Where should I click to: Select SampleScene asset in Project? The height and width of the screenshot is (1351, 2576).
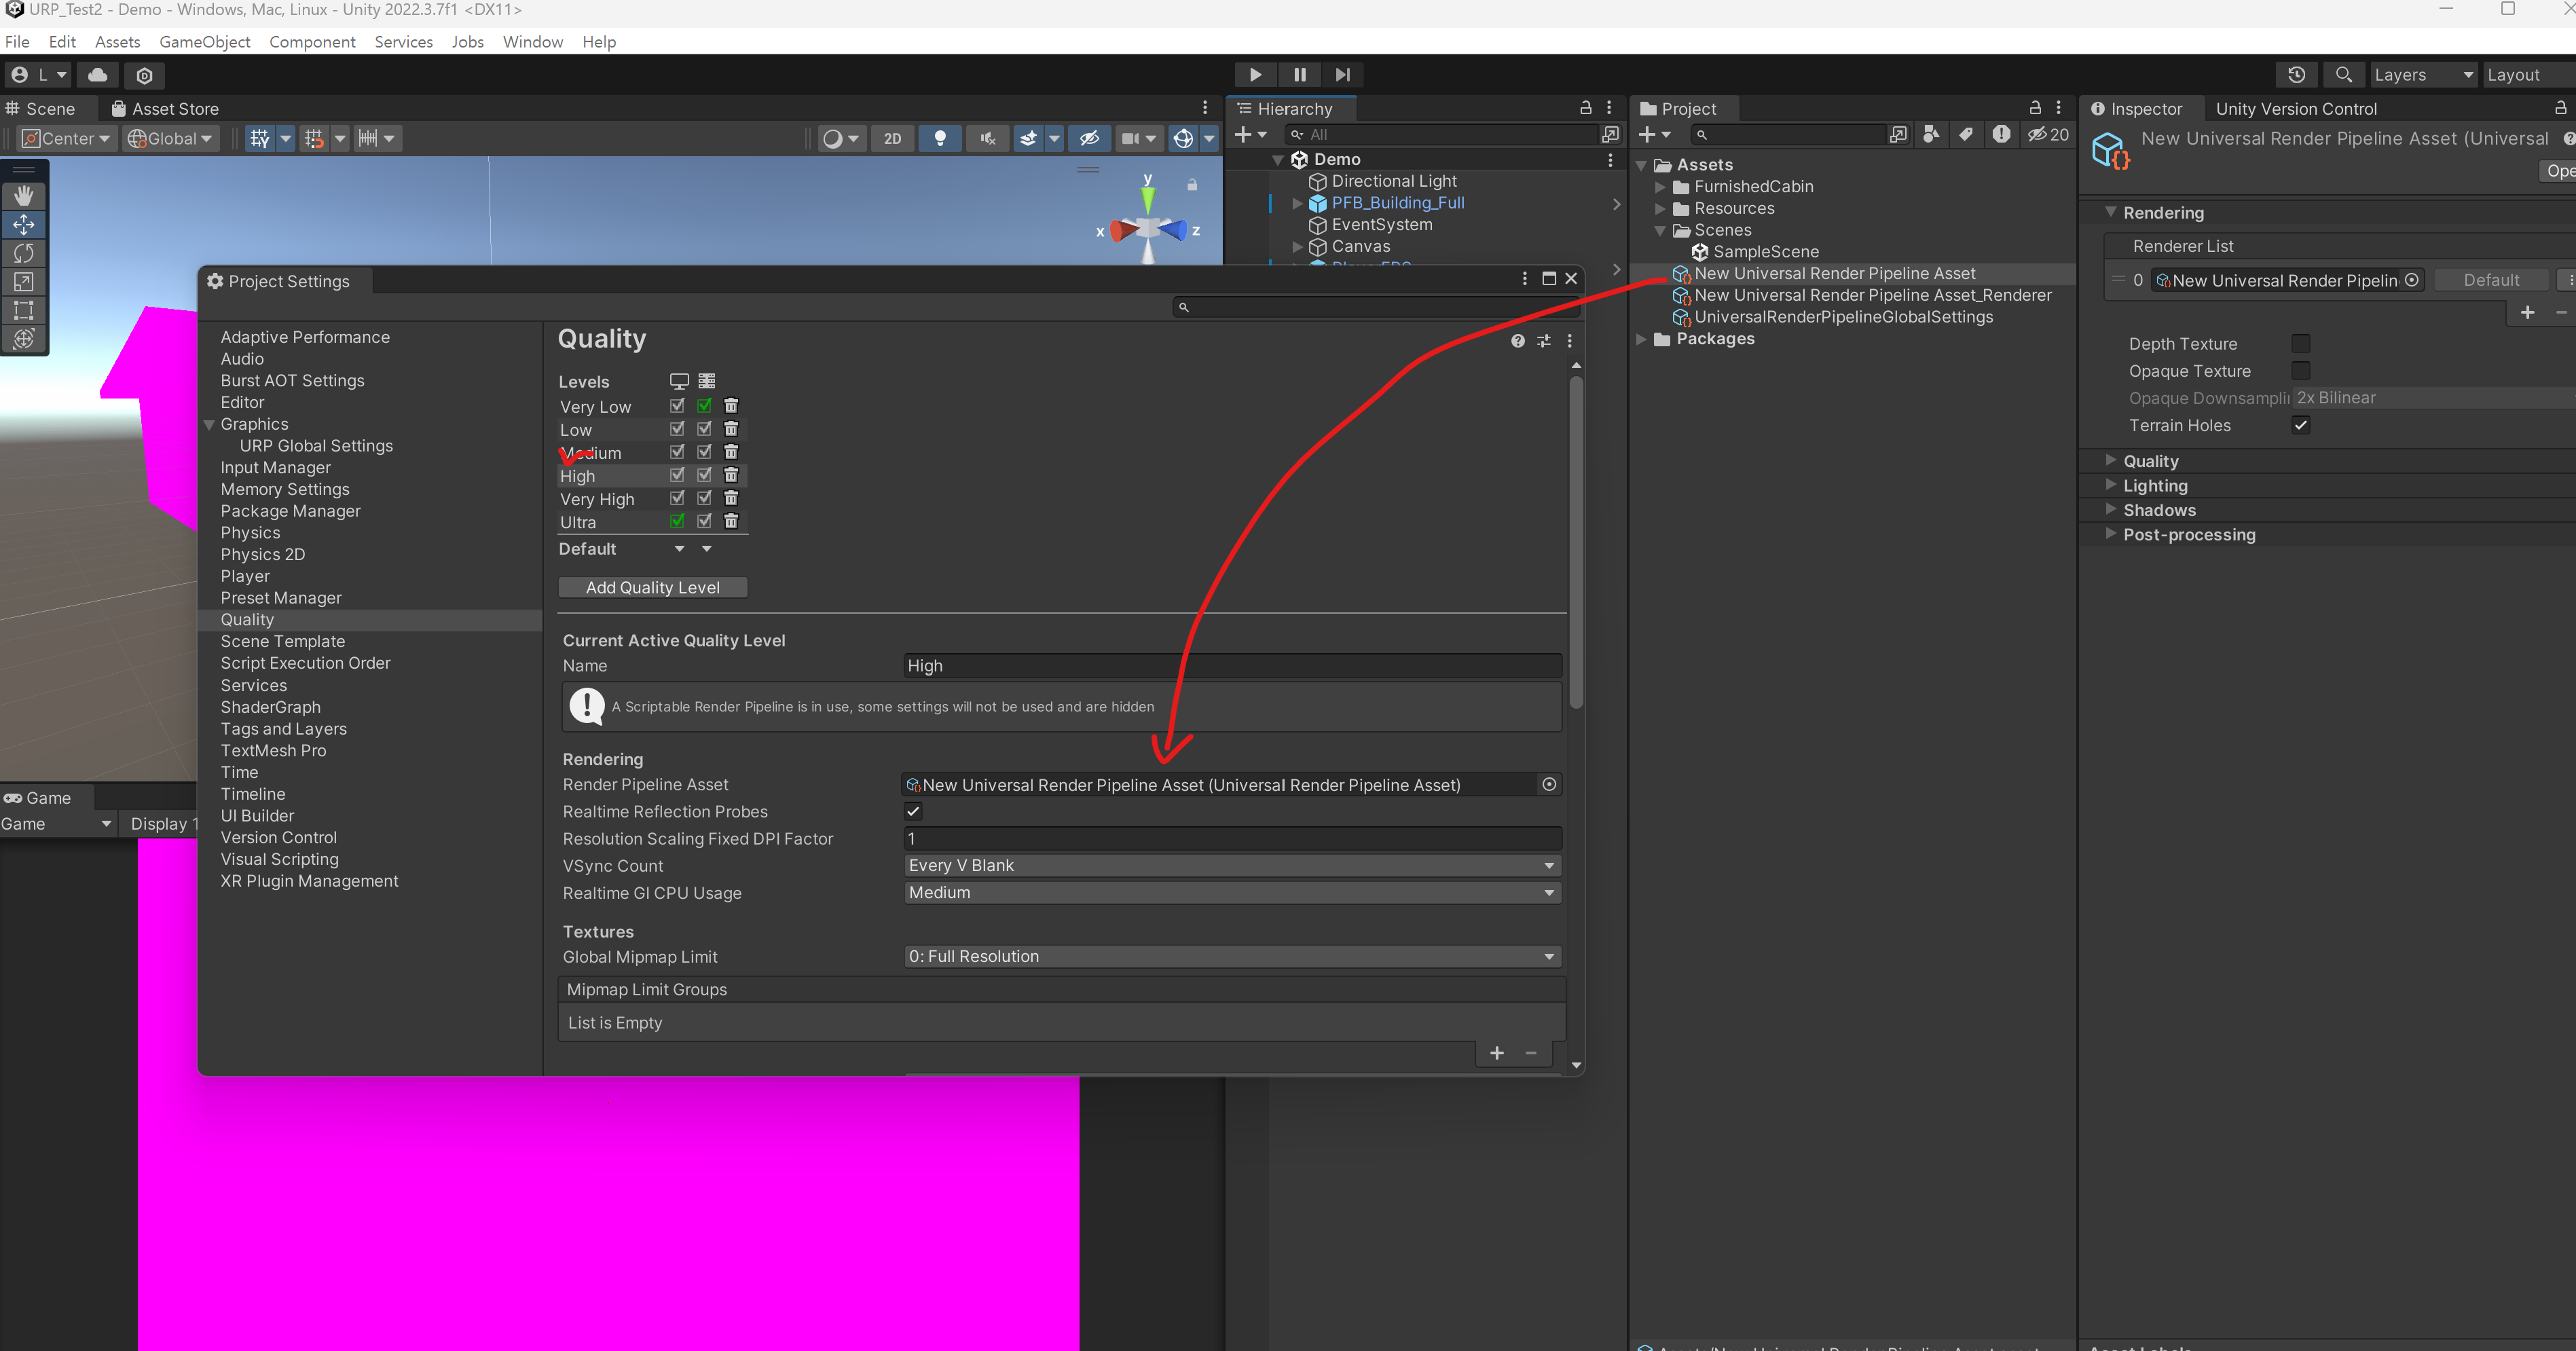pos(1766,252)
